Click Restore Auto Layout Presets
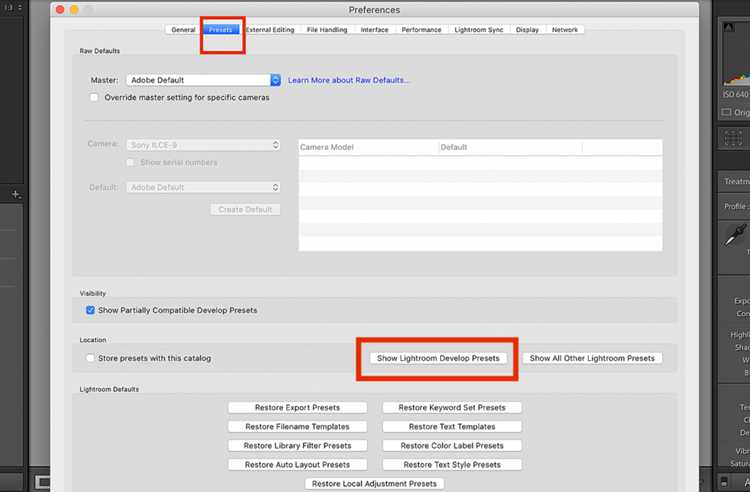This screenshot has width=750, height=492. click(x=298, y=465)
